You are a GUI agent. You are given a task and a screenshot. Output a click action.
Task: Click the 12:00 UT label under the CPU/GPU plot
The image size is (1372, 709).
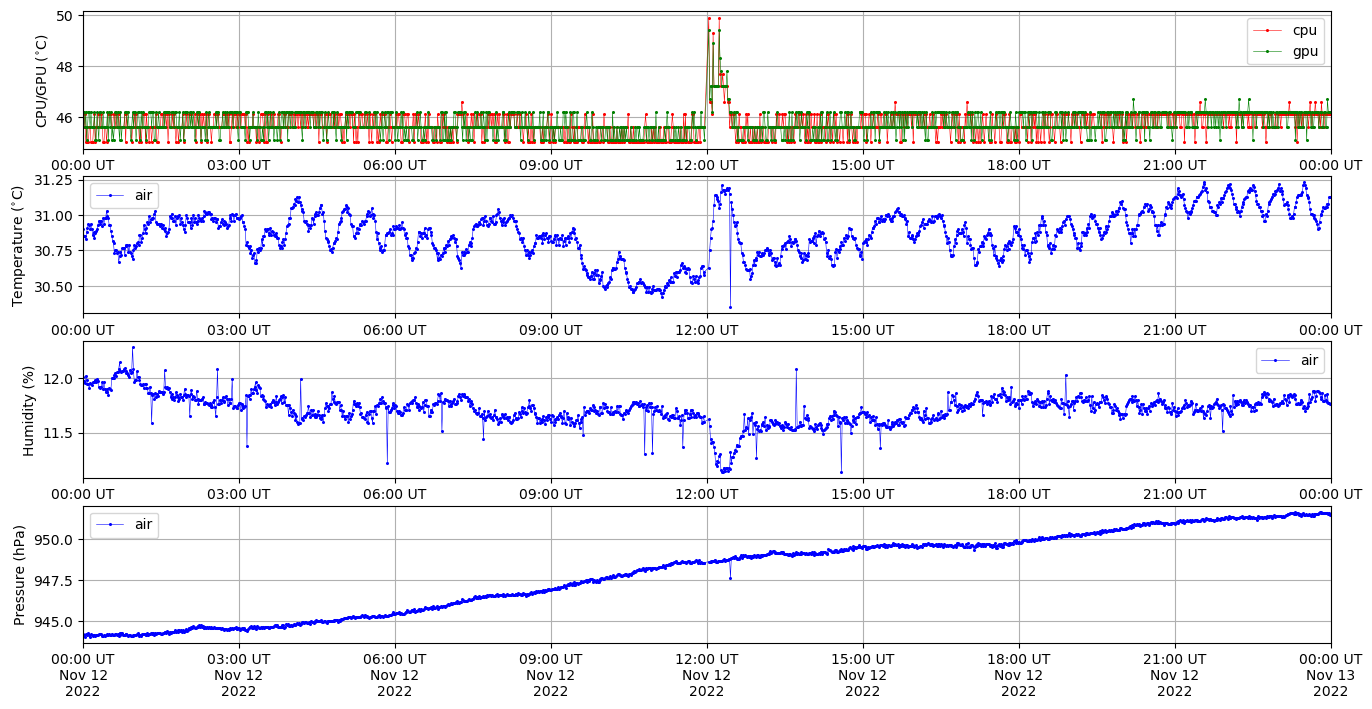click(707, 165)
